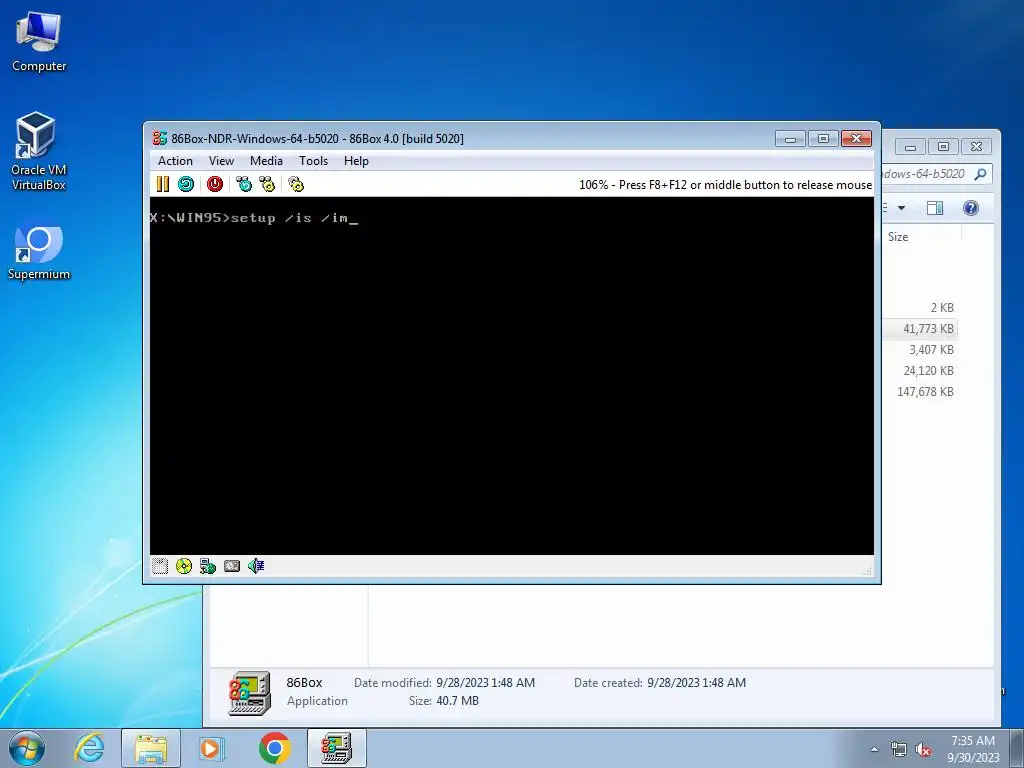
Task: Click the Explorer search magnifier icon
Action: click(x=980, y=174)
